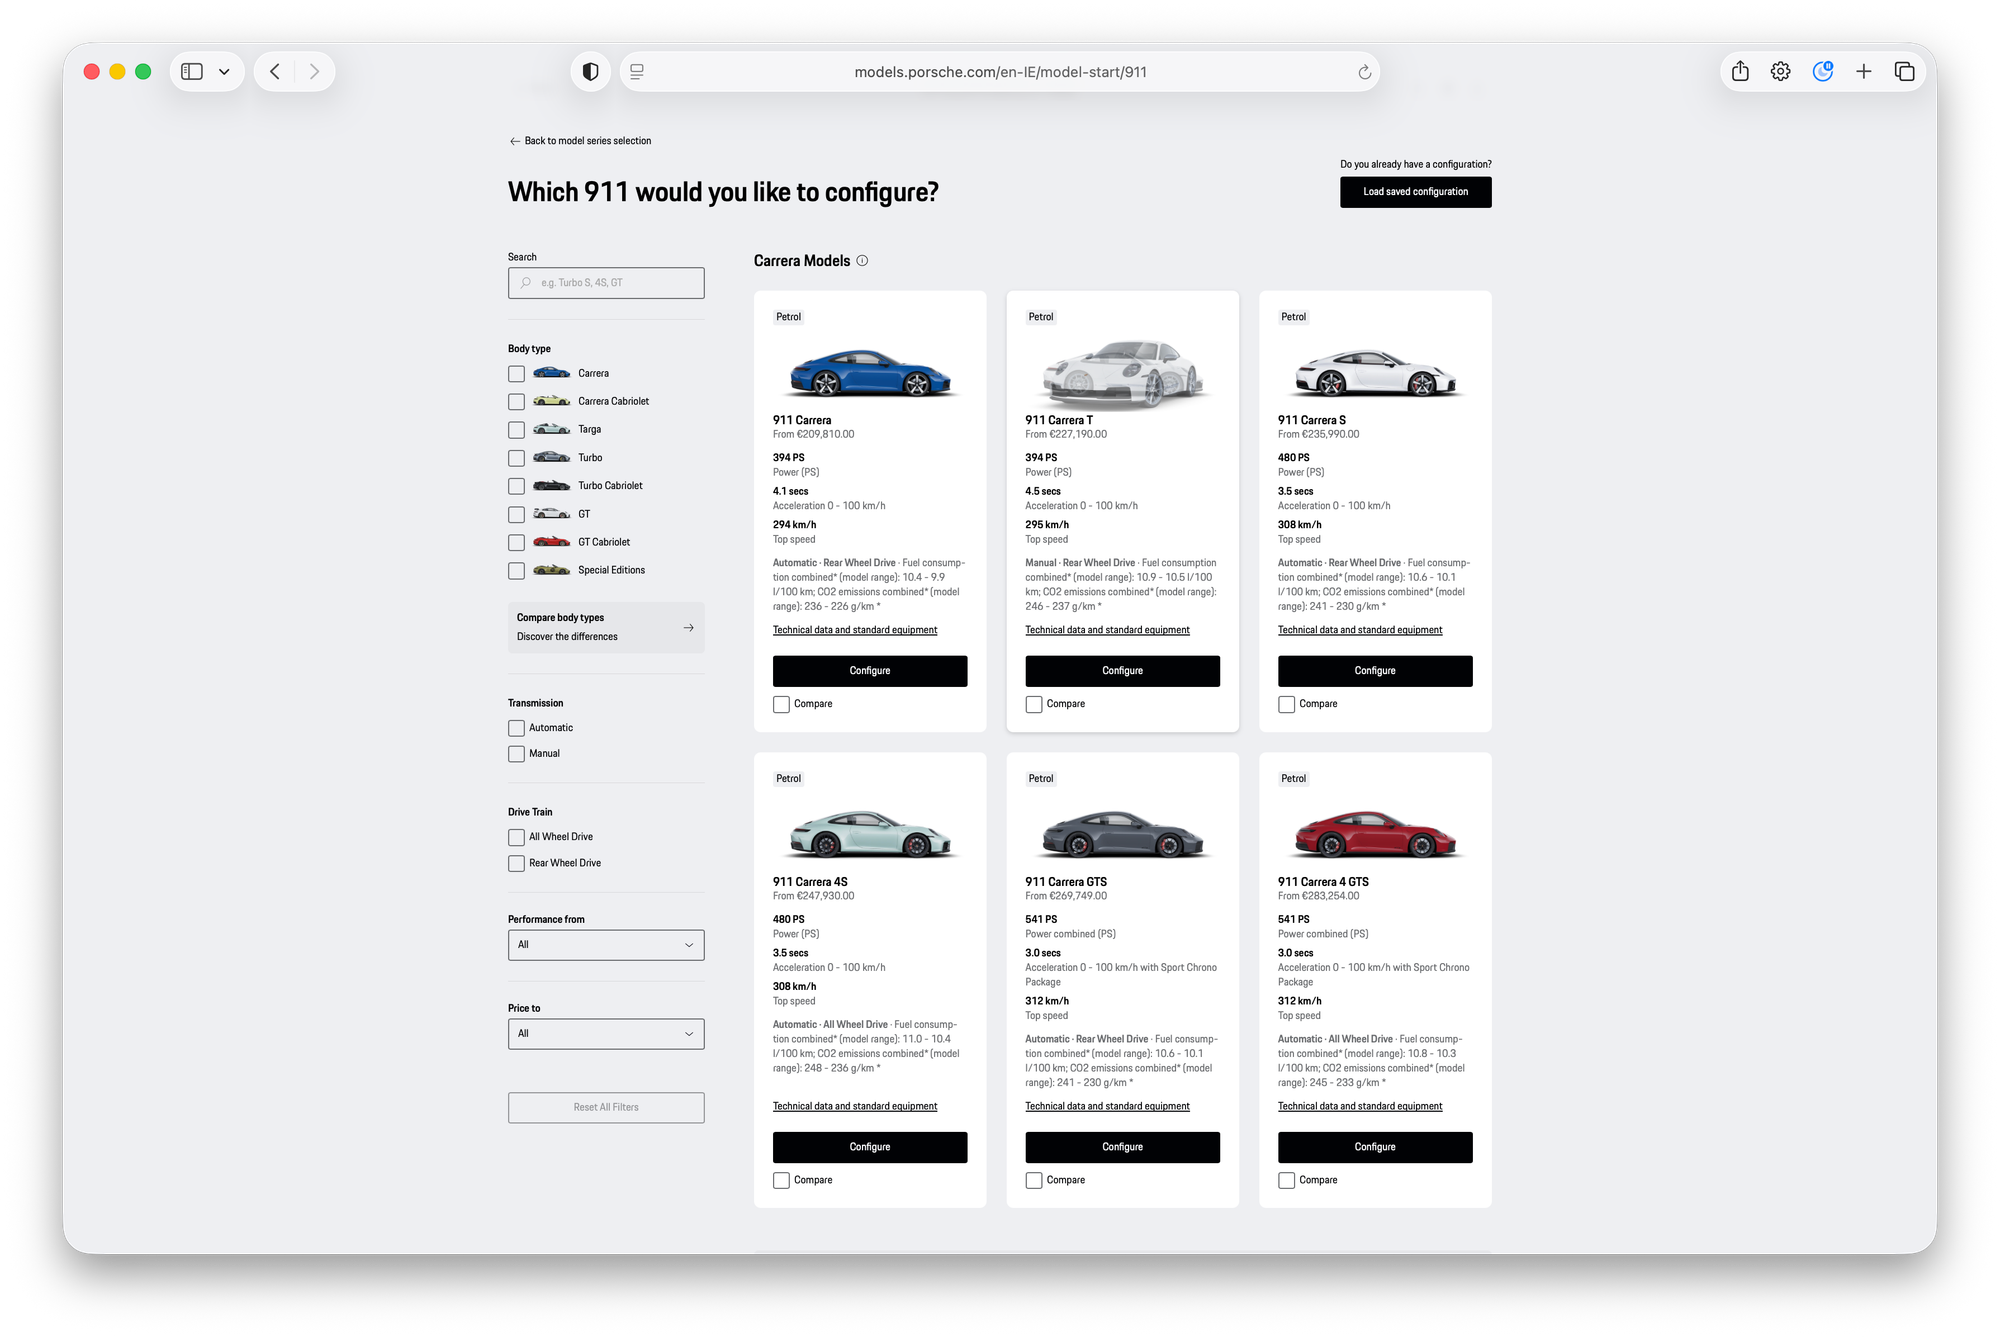This screenshot has height=1337, width=2000.
Task: Open the Price to dropdown
Action: coord(606,1034)
